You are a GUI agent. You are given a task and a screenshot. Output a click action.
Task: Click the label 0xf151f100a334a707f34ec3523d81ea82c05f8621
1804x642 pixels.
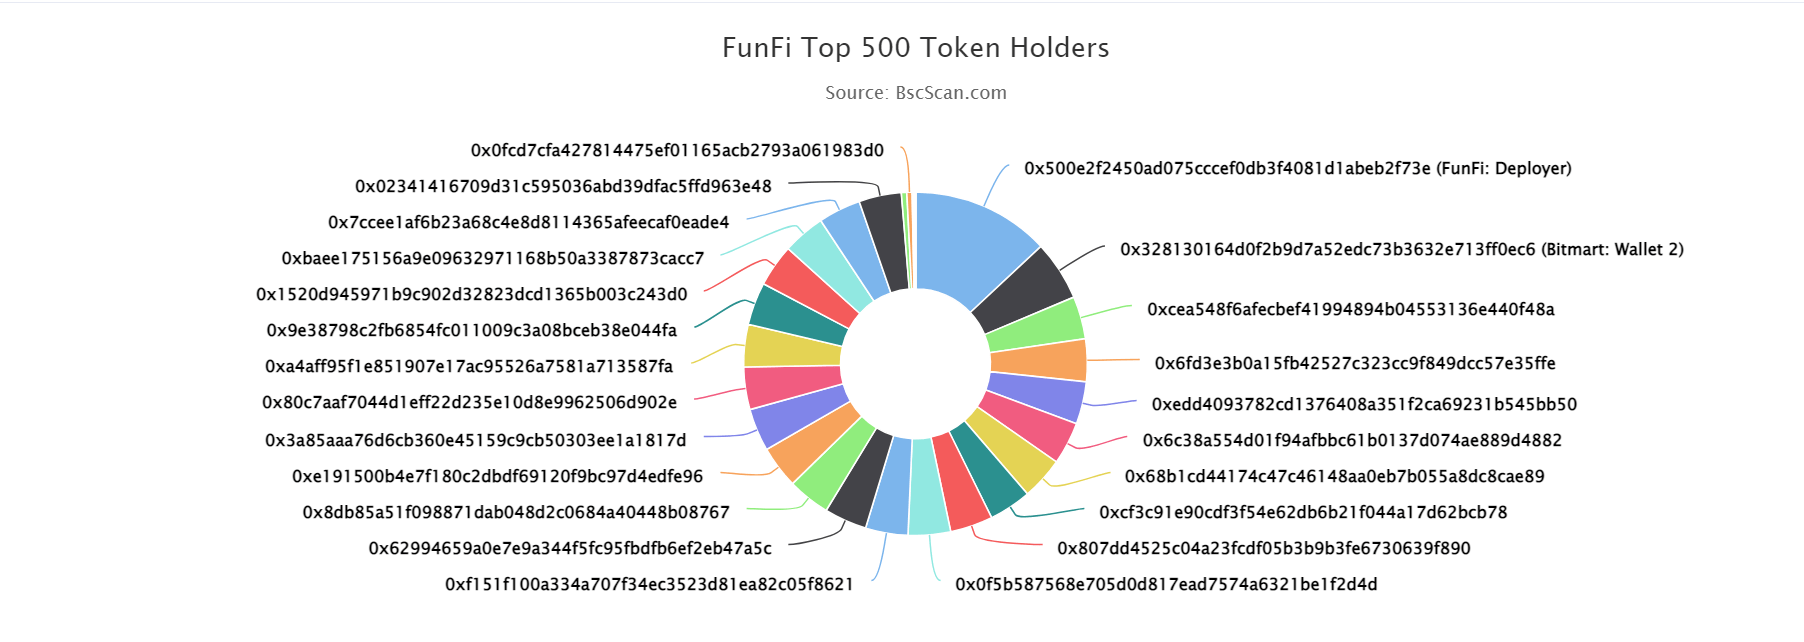coord(649,584)
